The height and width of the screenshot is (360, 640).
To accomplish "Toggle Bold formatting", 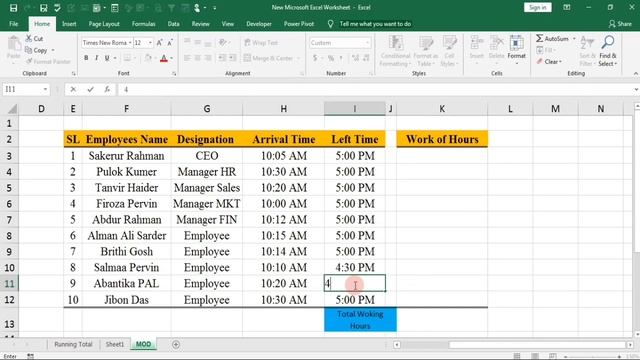I will [86, 58].
